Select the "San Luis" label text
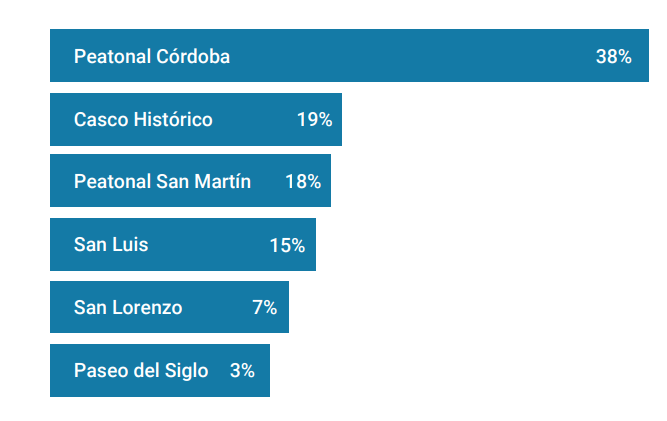The image size is (667, 421). click(111, 245)
